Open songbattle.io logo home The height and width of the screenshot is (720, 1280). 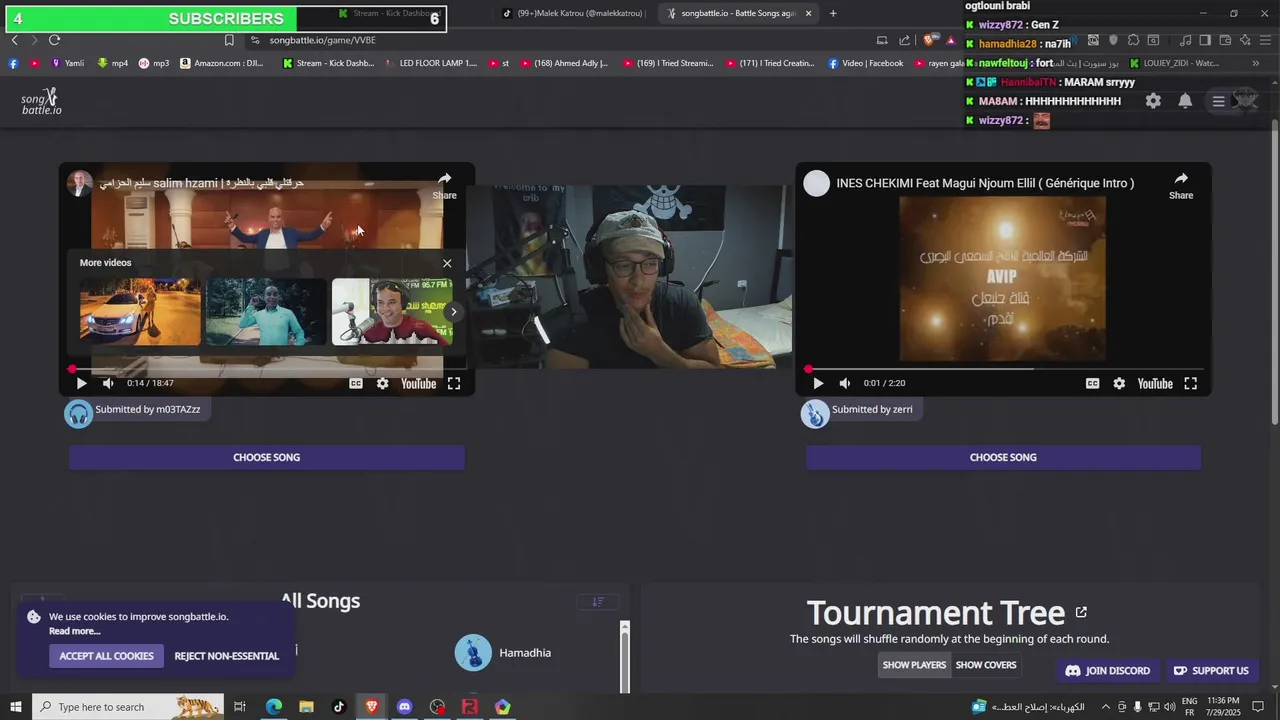pos(42,101)
